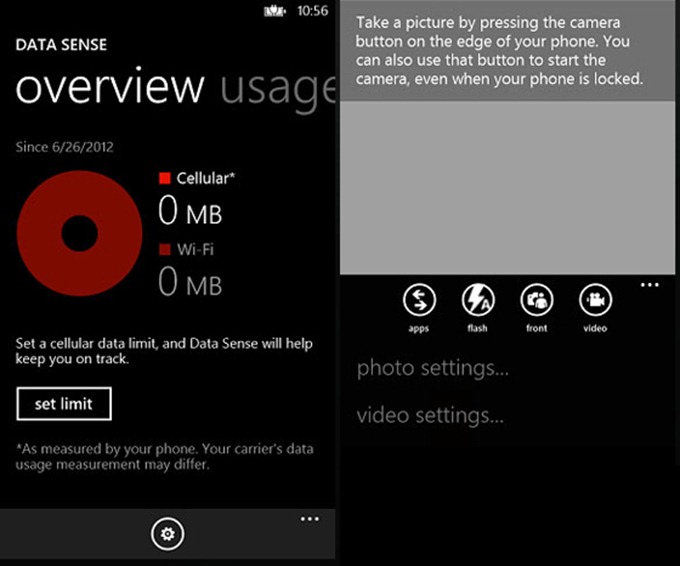Tap the Since 6/26/2012 date text
The width and height of the screenshot is (680, 566).
pyautogui.click(x=65, y=147)
